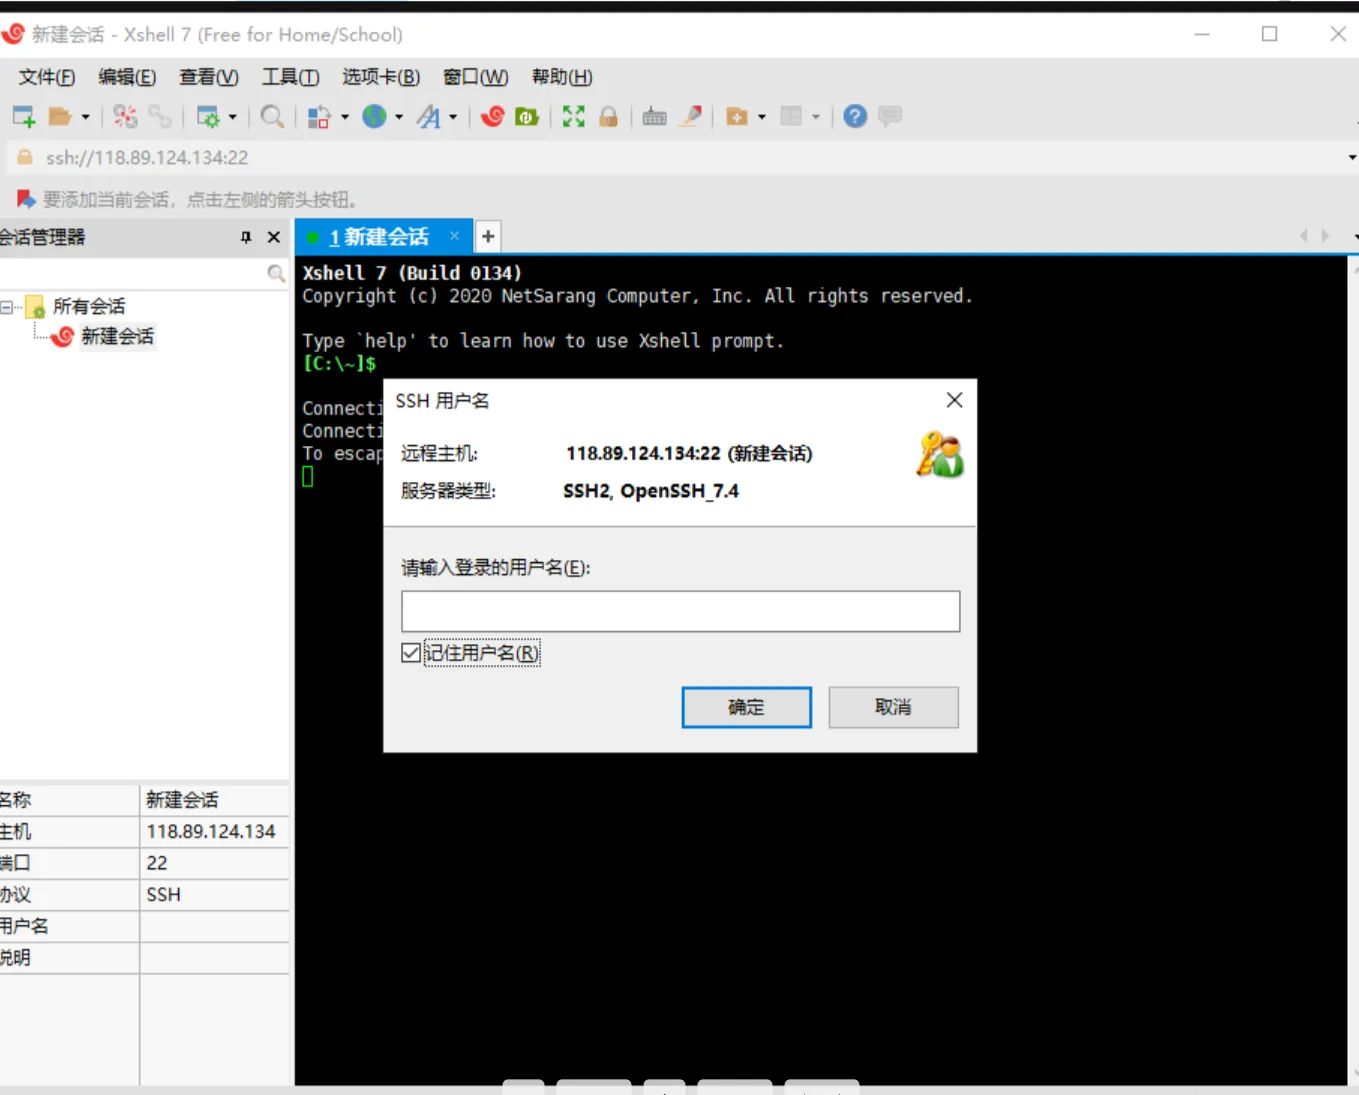Click the address bar lock icon
The height and width of the screenshot is (1095, 1359).
coord(25,157)
